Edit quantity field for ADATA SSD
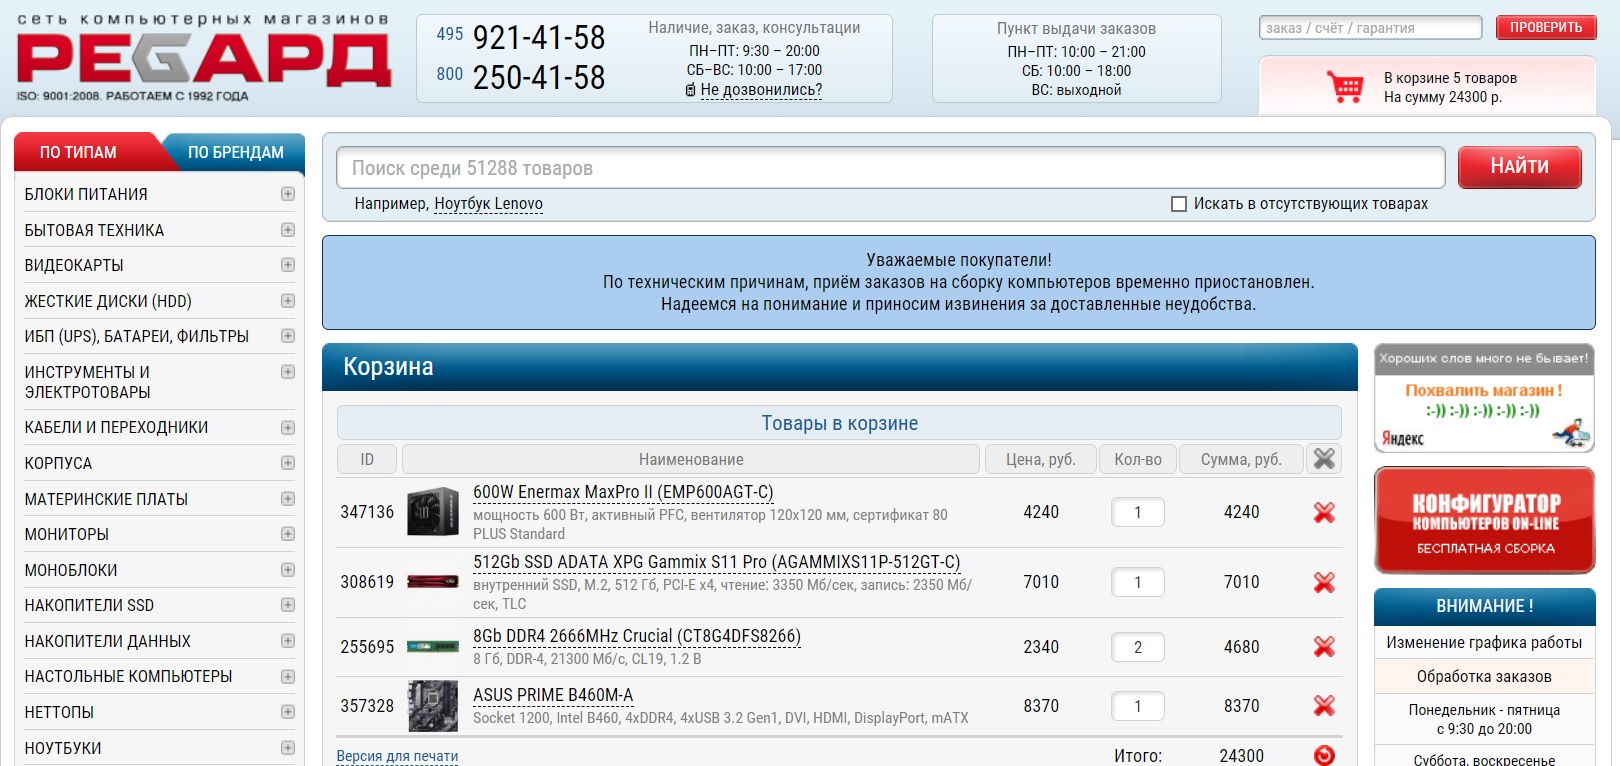Image resolution: width=1620 pixels, height=766 pixels. click(x=1138, y=582)
